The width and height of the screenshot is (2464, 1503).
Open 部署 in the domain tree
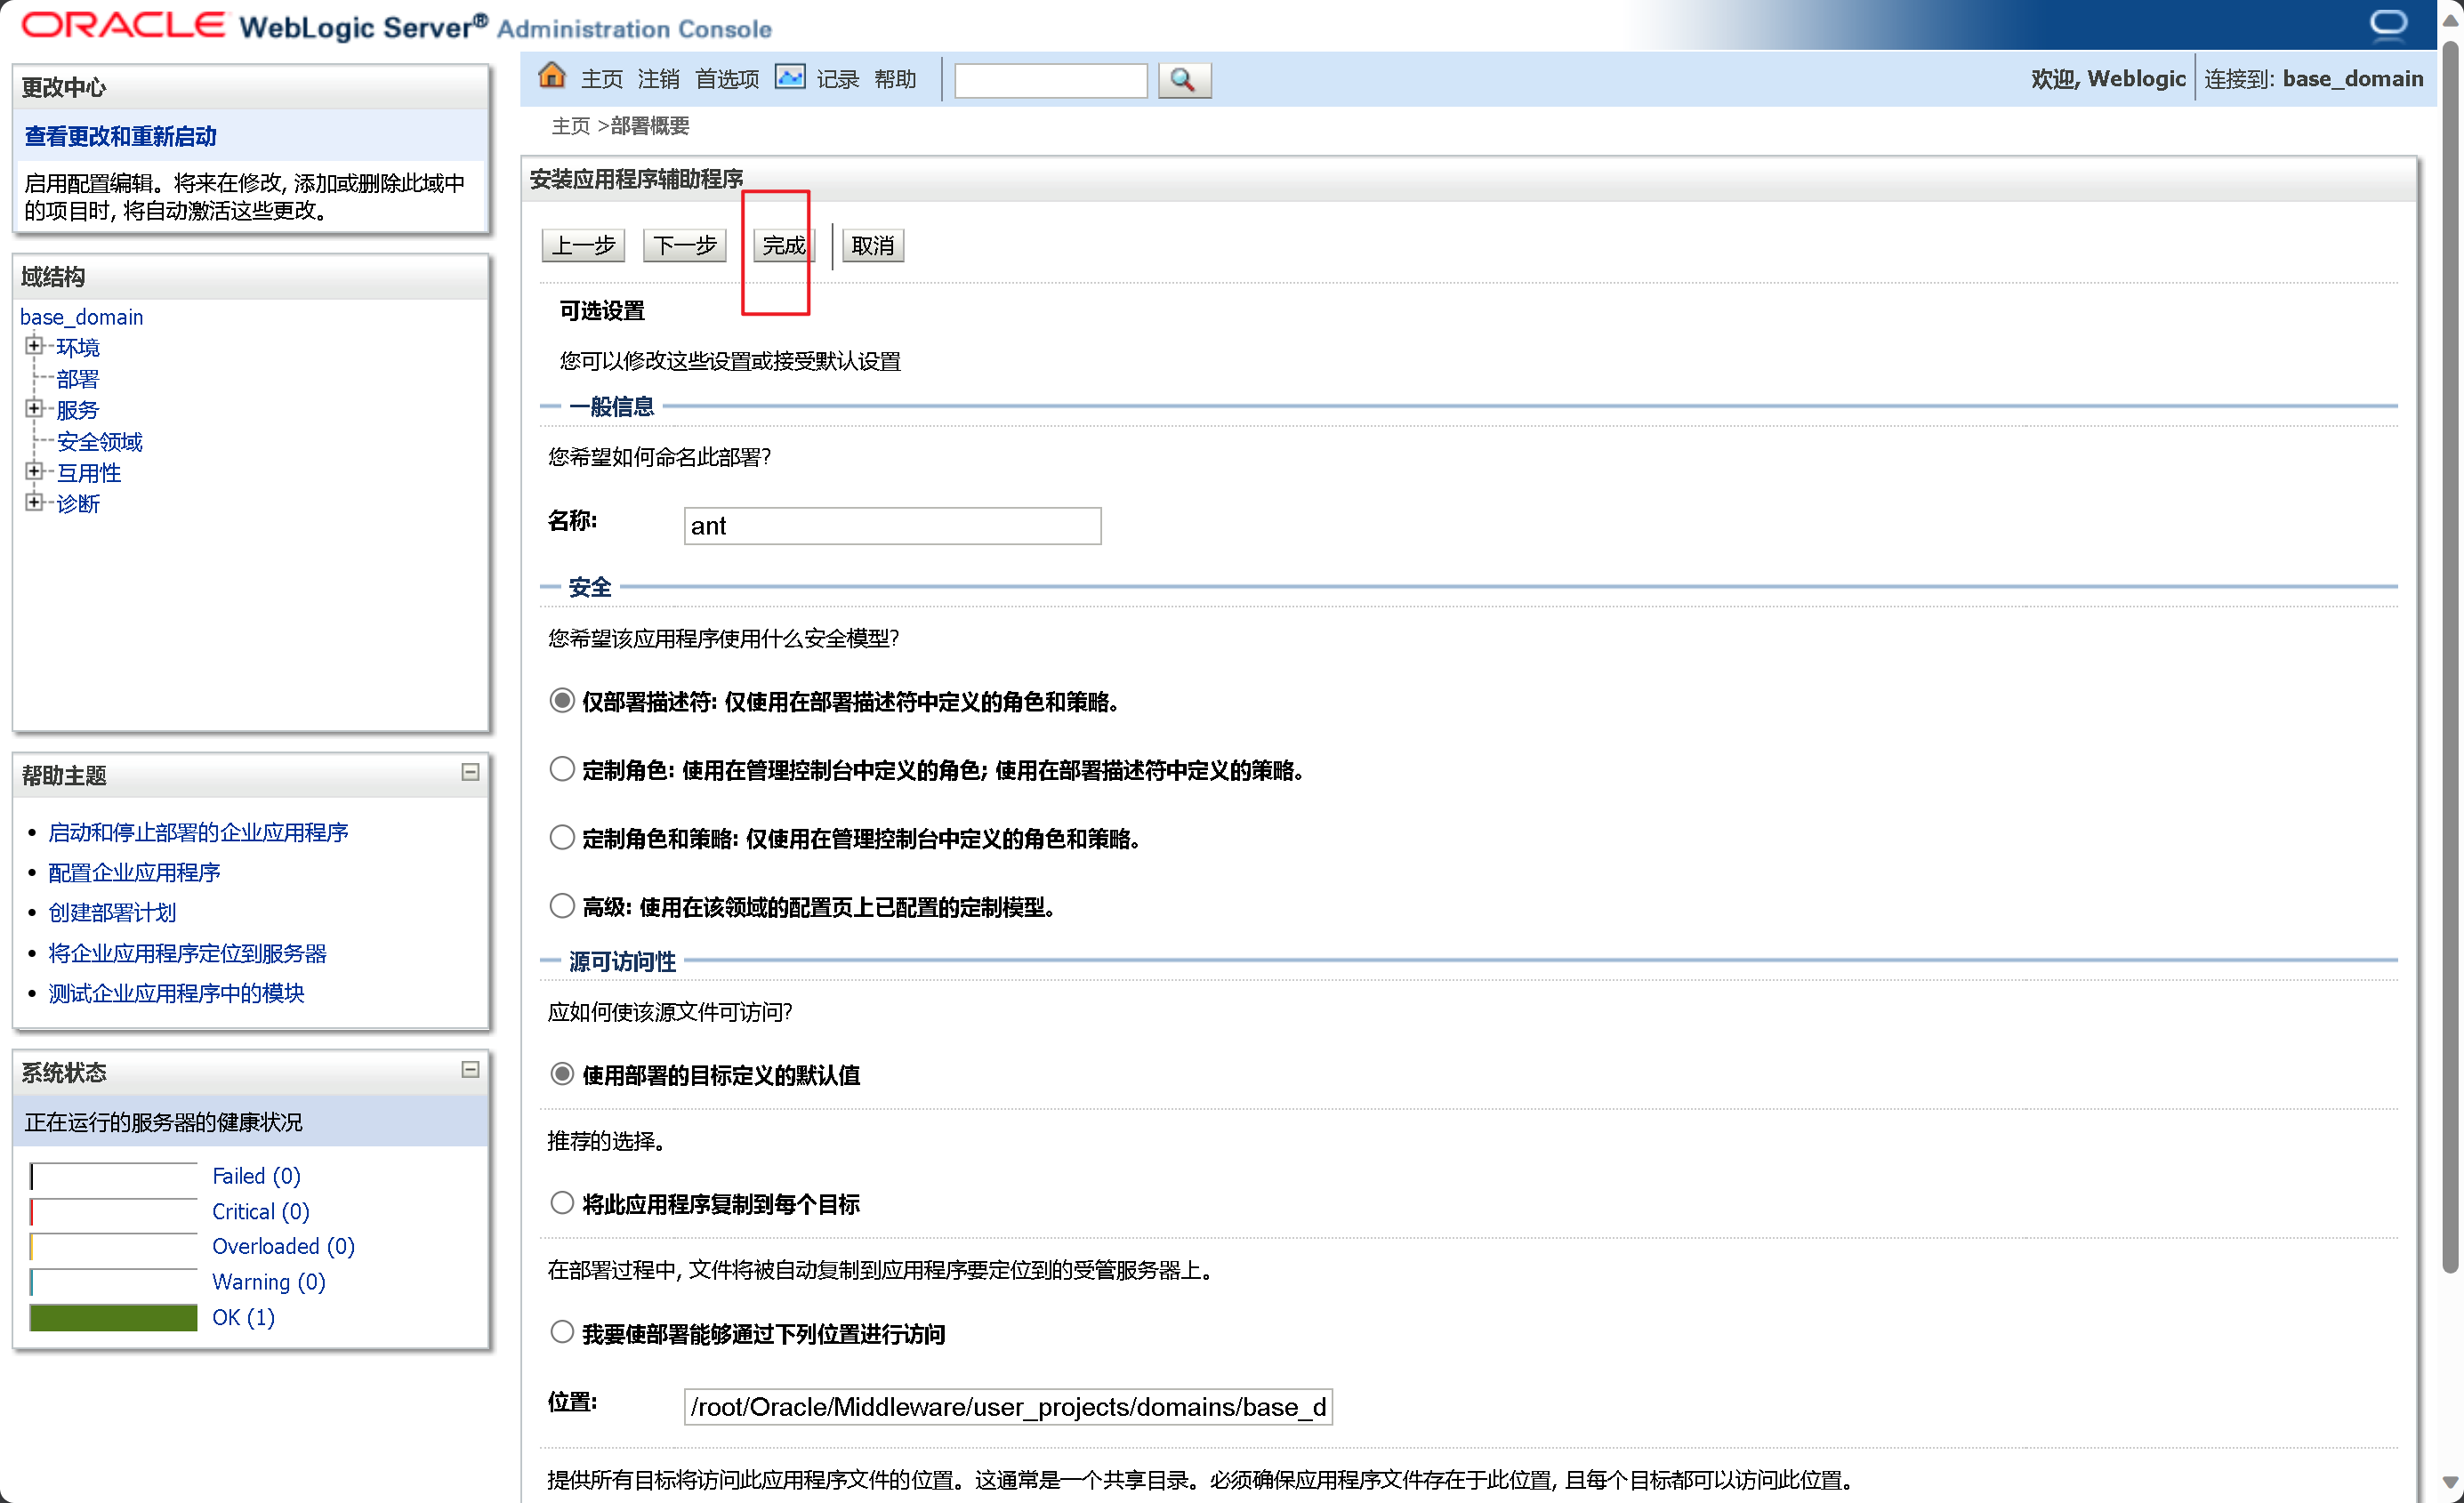(78, 379)
